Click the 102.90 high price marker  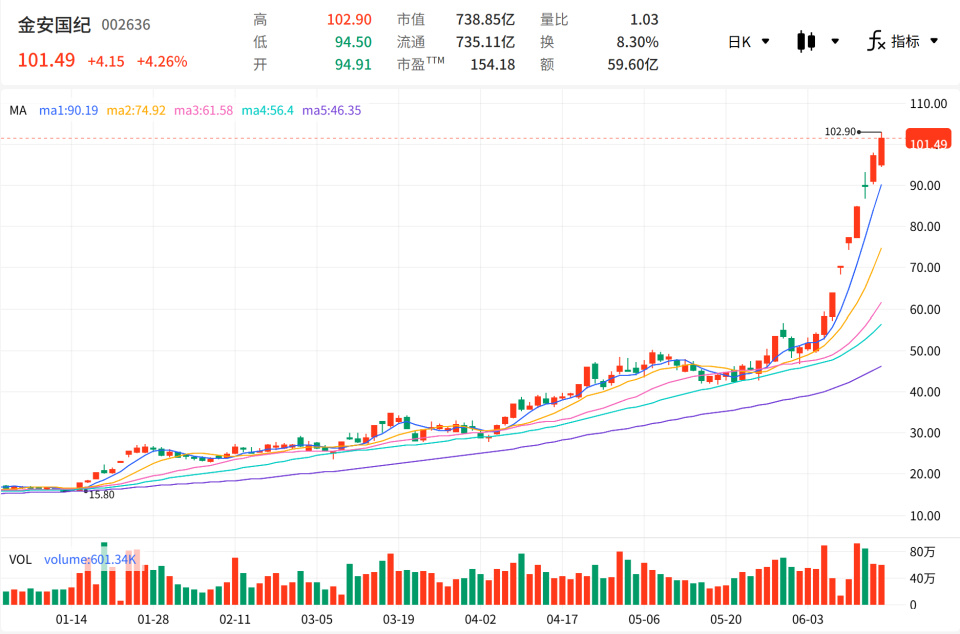click(840, 132)
